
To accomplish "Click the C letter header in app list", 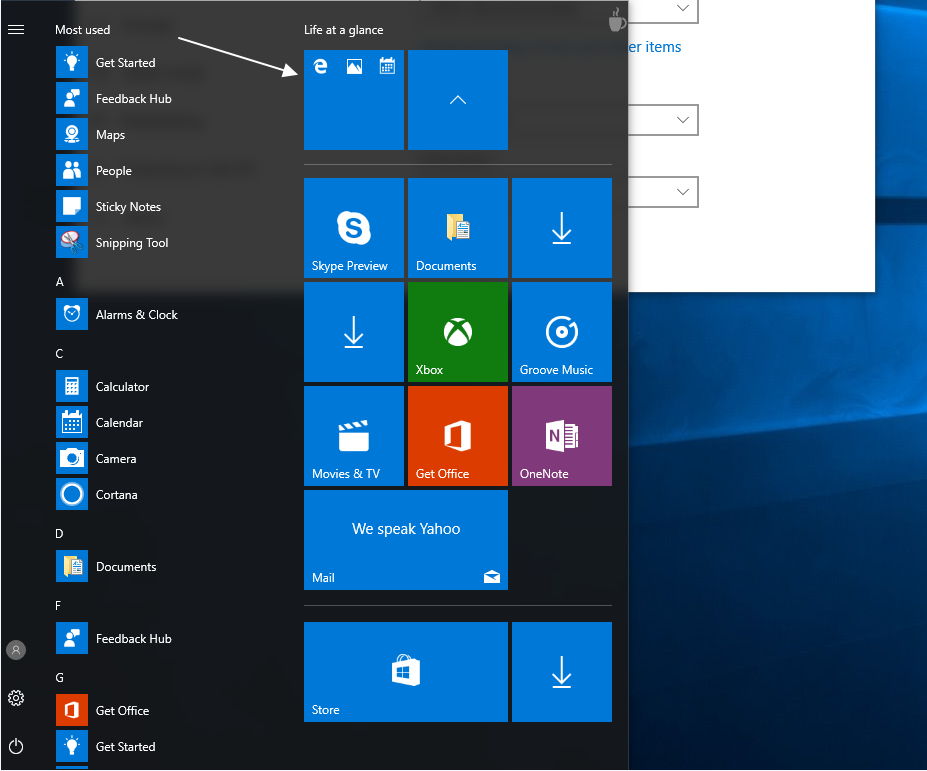I will pos(59,354).
